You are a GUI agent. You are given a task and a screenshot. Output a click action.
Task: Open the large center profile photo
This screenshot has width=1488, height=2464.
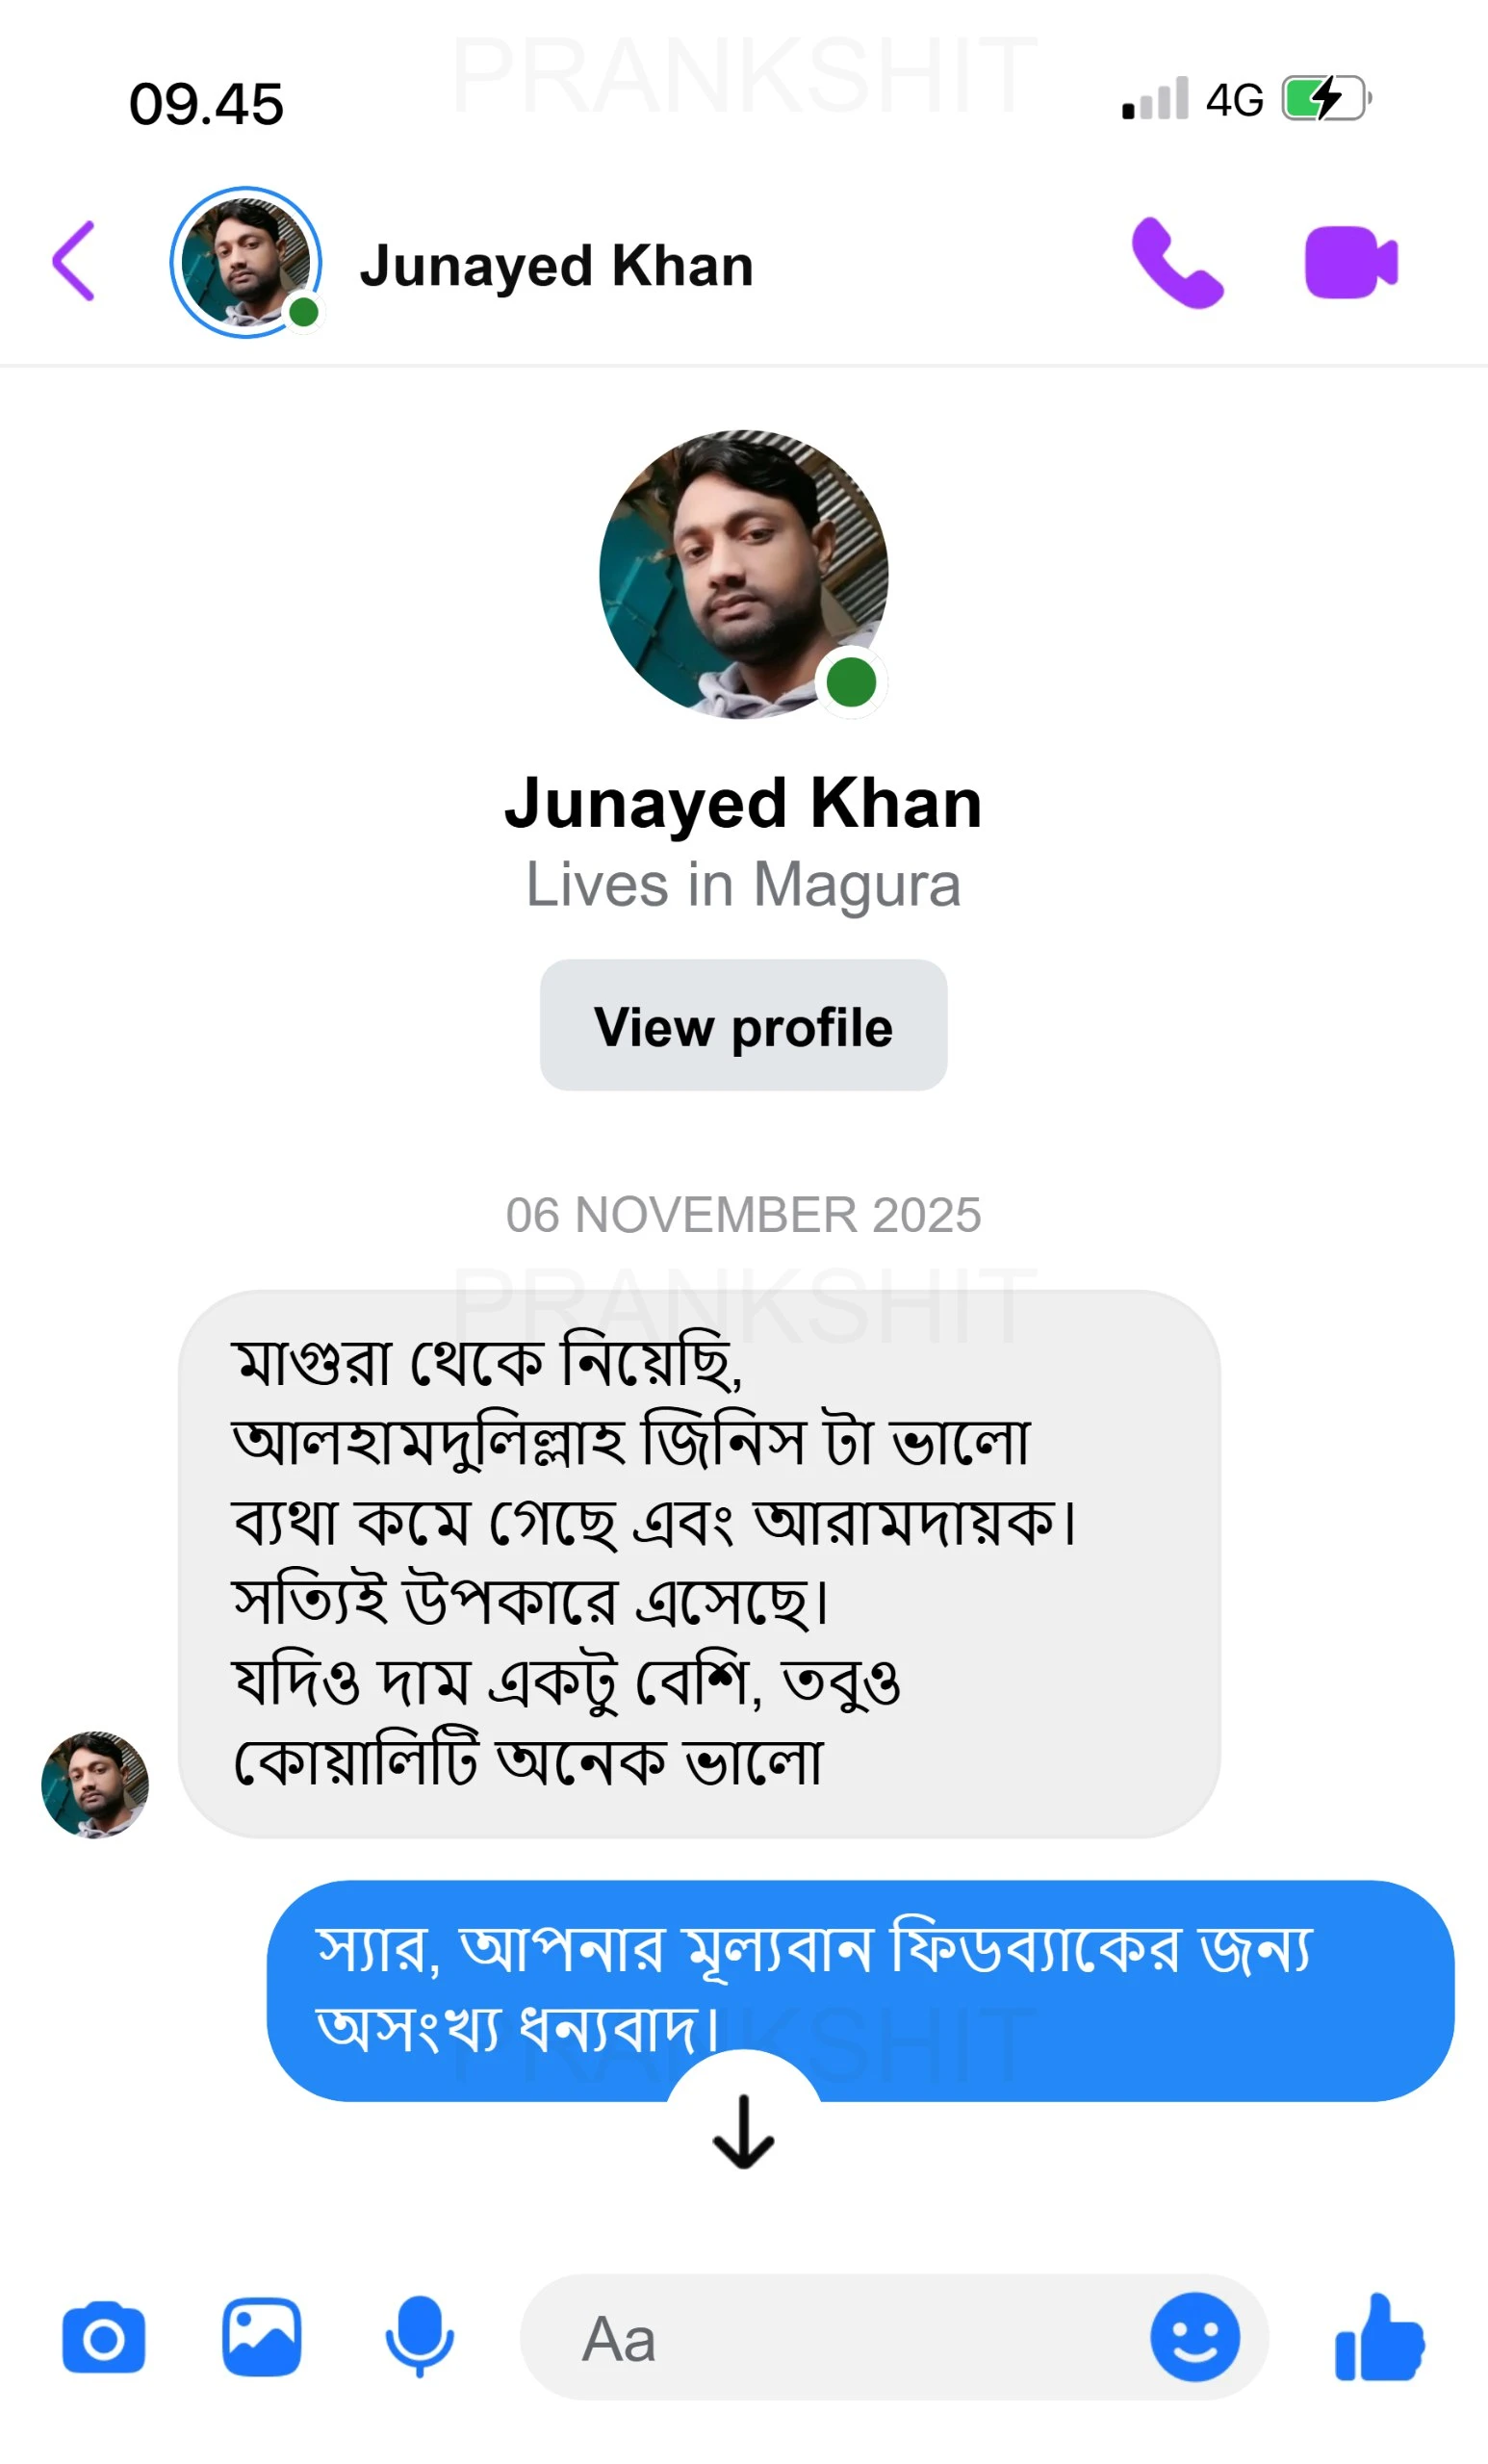coord(743,574)
